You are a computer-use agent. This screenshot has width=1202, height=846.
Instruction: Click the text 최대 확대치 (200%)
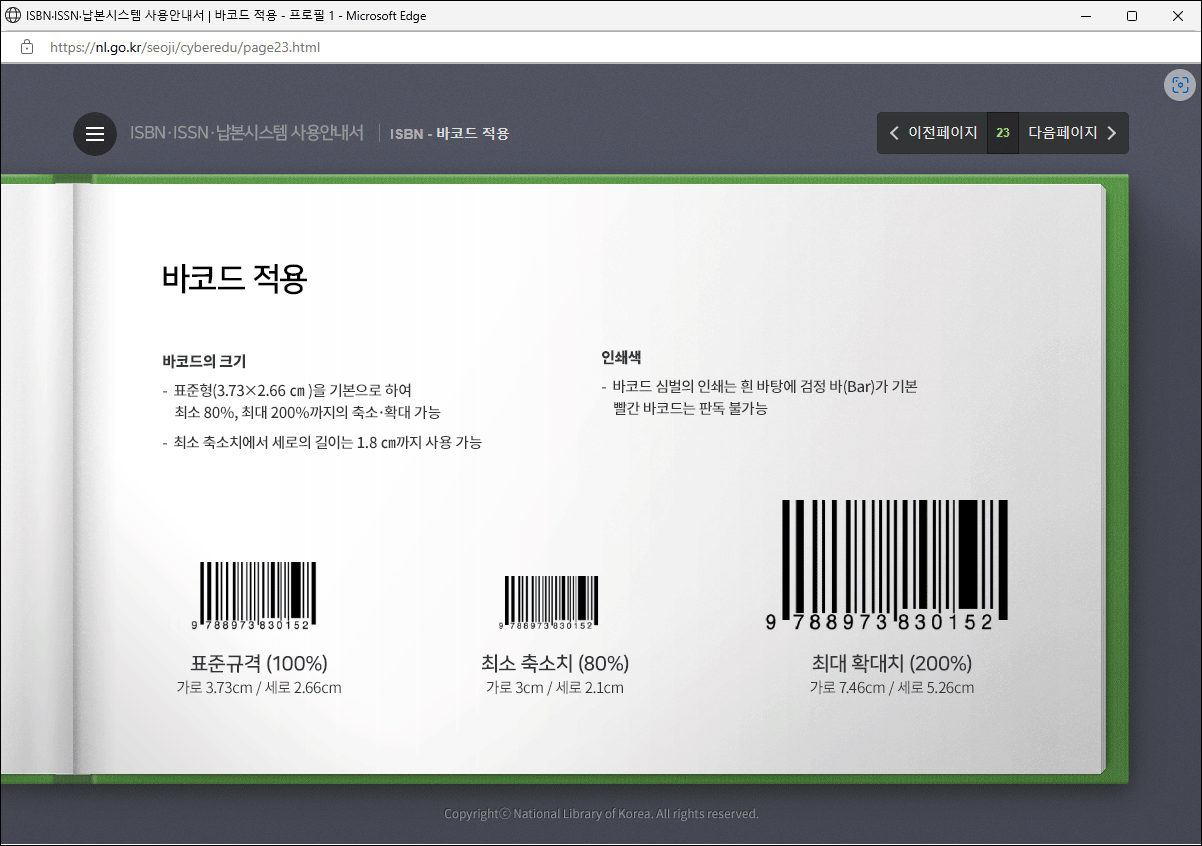[892, 663]
